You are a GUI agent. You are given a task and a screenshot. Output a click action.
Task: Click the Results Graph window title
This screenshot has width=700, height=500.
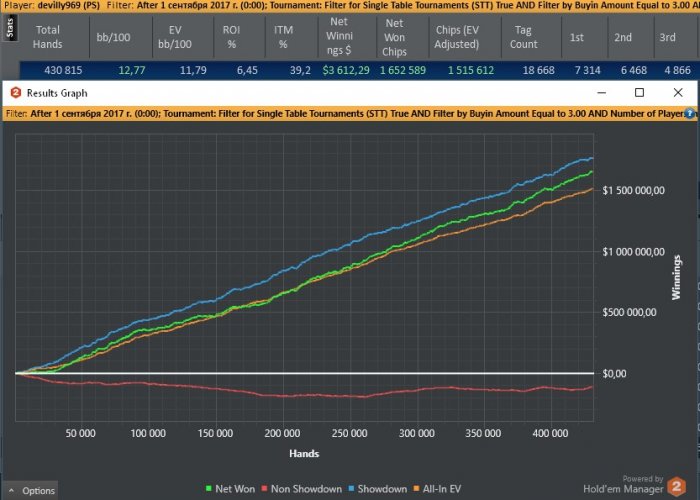[x=57, y=93]
